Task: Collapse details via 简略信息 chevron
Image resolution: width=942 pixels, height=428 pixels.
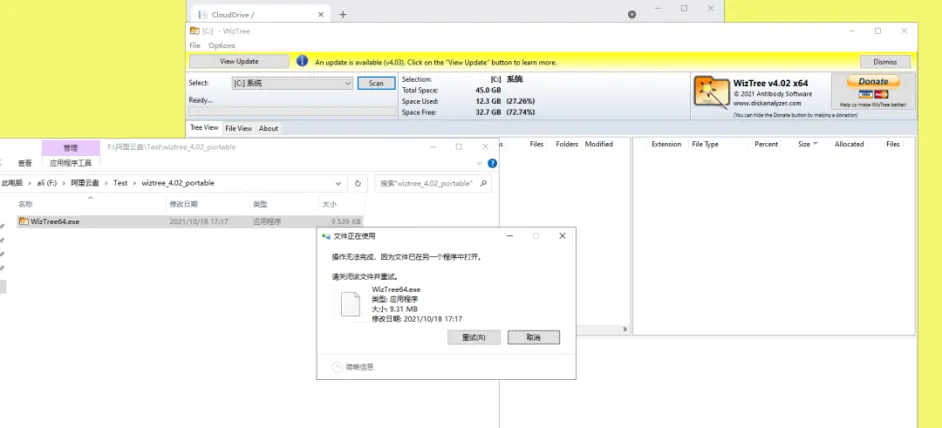Action: [x=338, y=367]
